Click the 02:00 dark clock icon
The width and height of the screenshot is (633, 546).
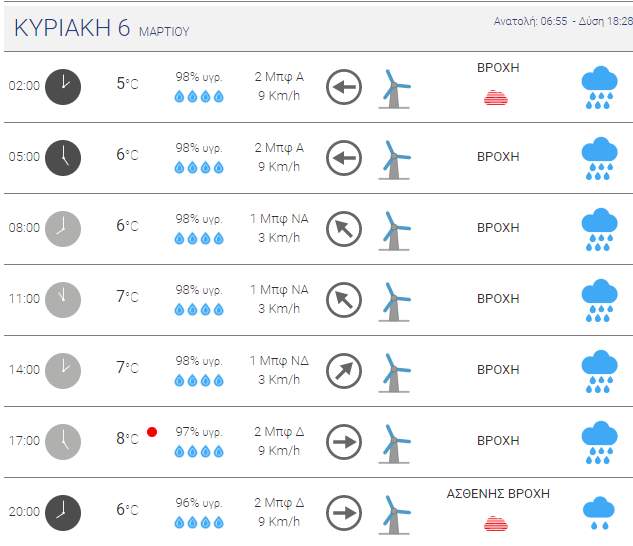[63, 87]
